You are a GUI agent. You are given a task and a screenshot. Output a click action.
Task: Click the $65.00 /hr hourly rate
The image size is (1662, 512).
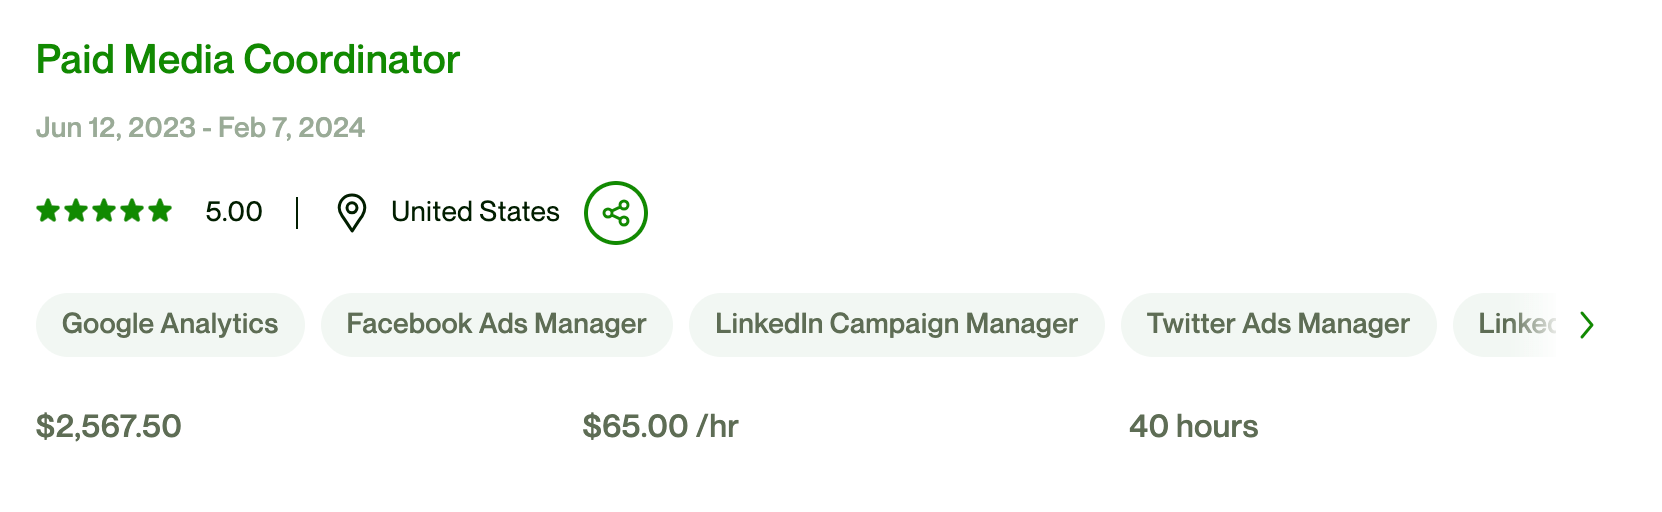660,427
